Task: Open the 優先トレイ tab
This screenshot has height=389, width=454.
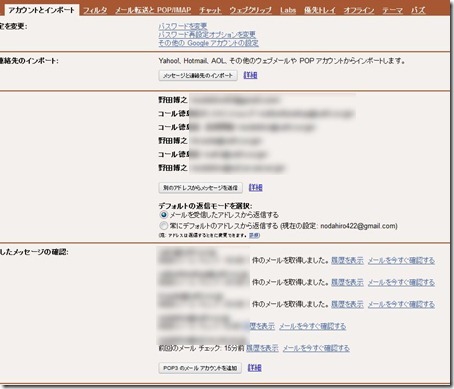Action: [320, 10]
